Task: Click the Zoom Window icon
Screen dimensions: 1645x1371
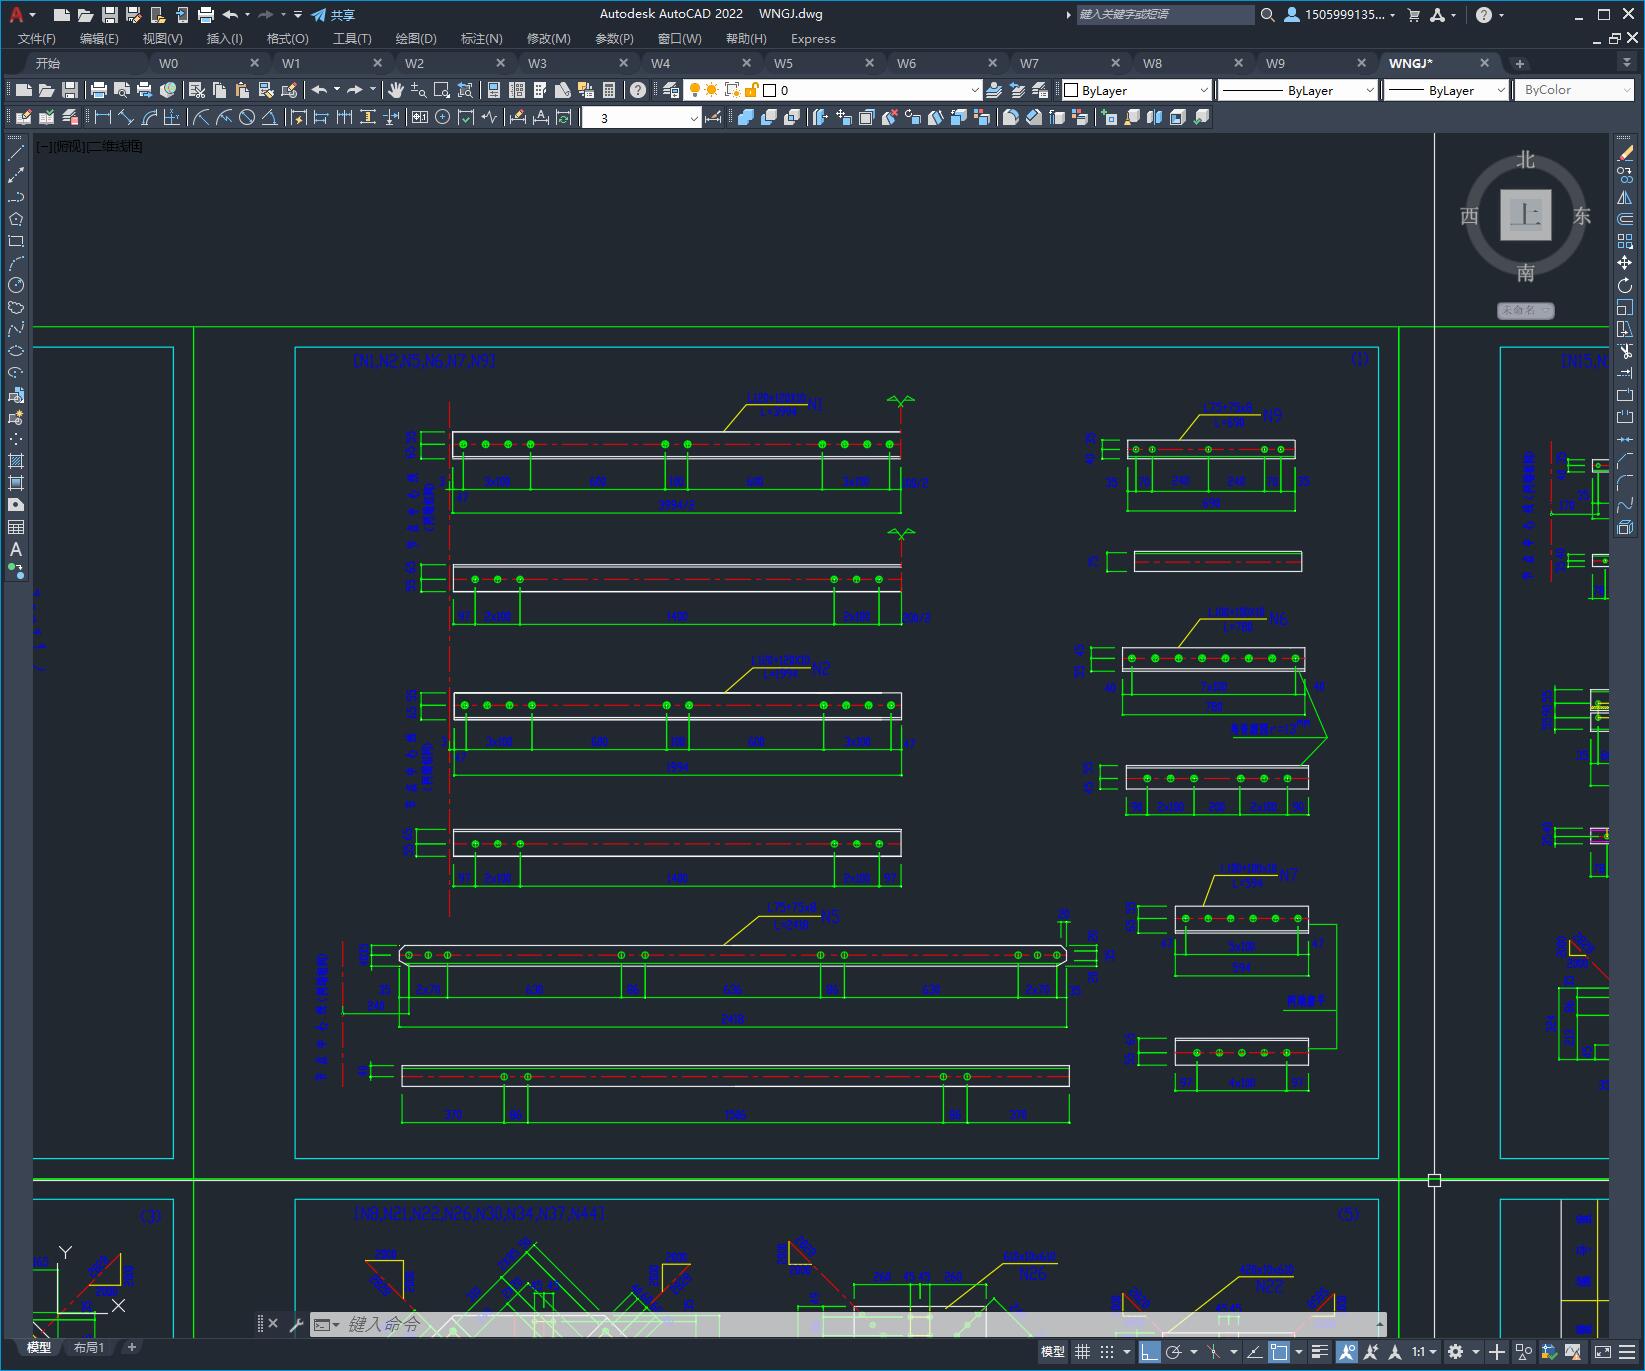Action: pyautogui.click(x=442, y=90)
